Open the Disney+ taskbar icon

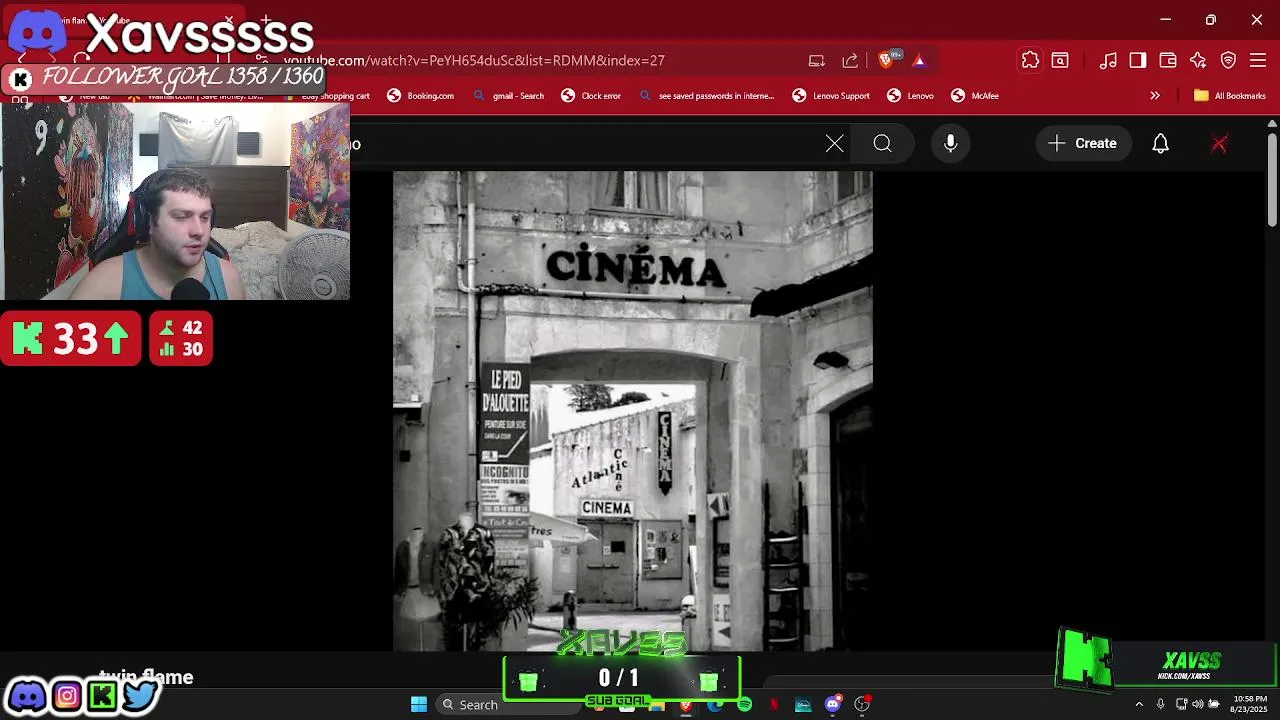803,705
